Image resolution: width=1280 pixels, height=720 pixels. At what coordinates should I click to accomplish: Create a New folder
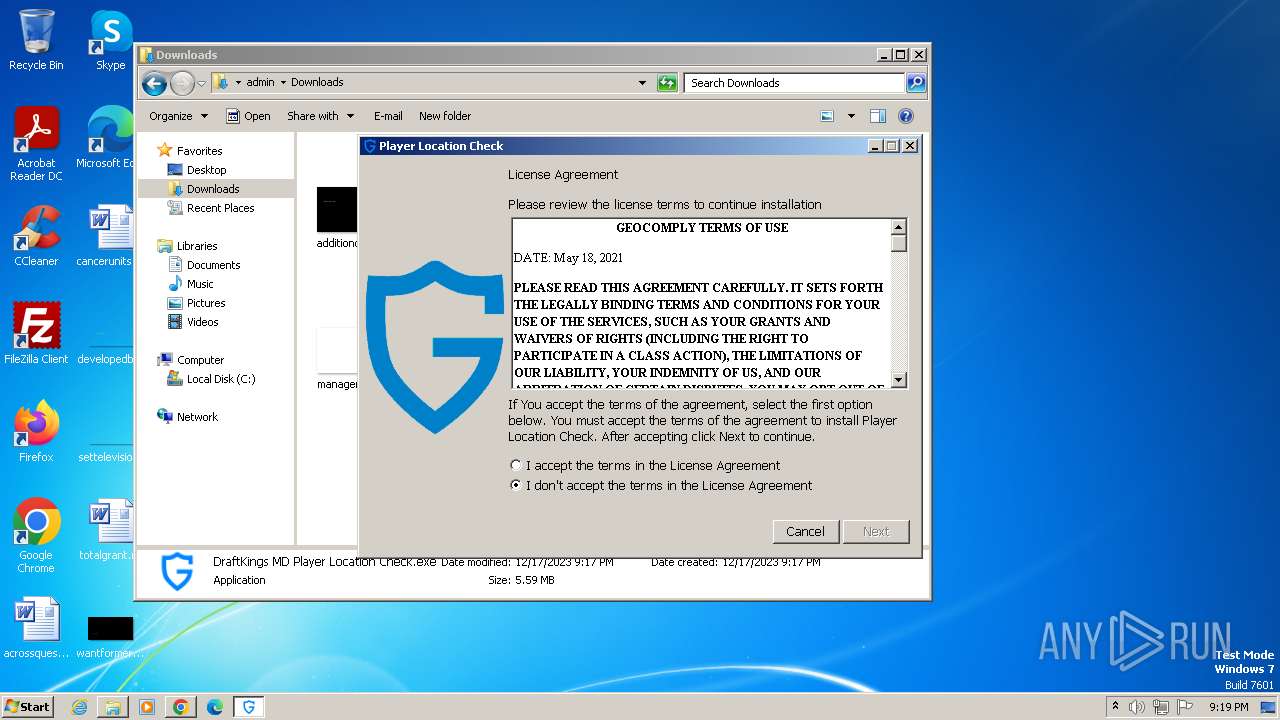point(445,116)
